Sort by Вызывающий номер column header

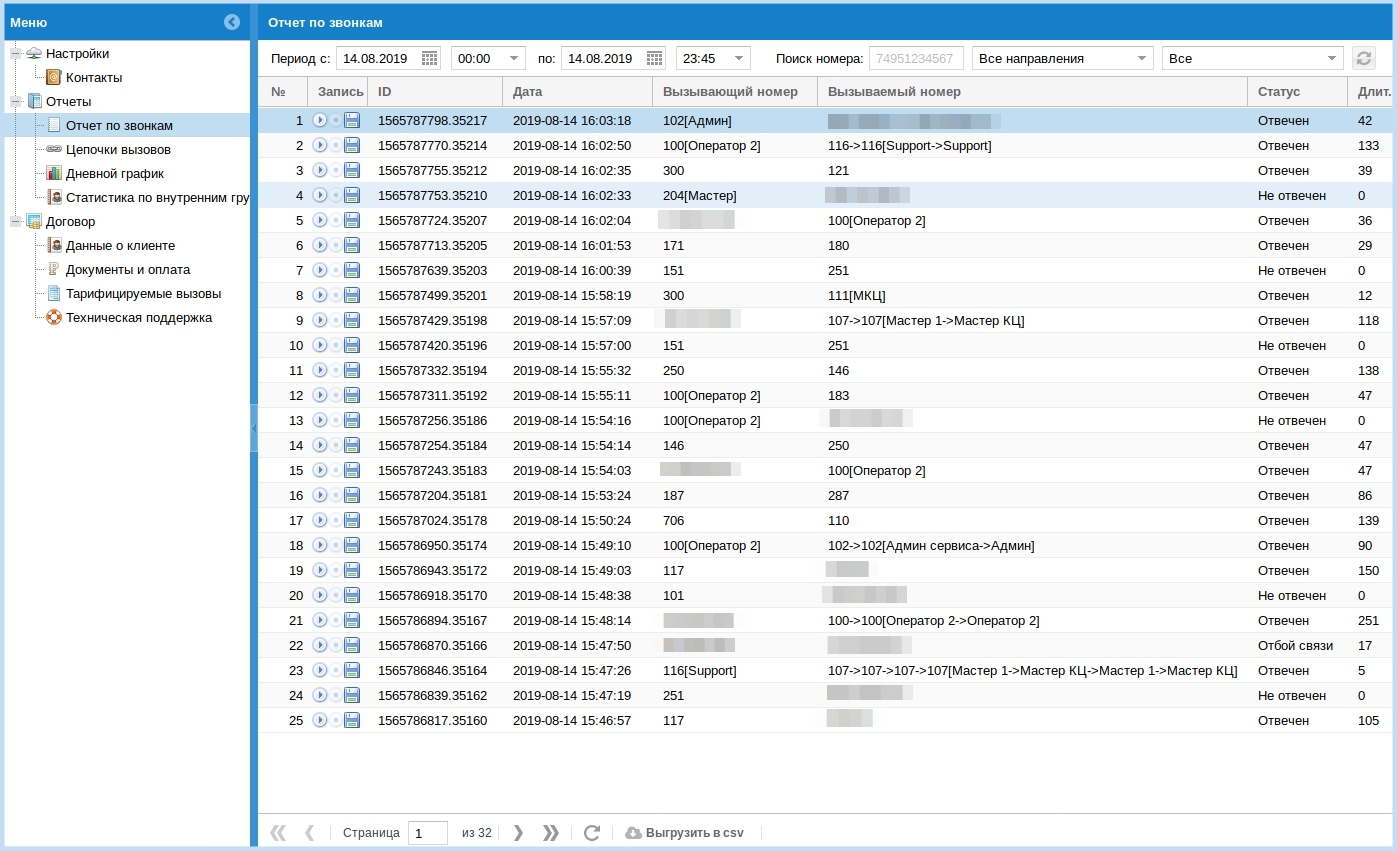[735, 91]
